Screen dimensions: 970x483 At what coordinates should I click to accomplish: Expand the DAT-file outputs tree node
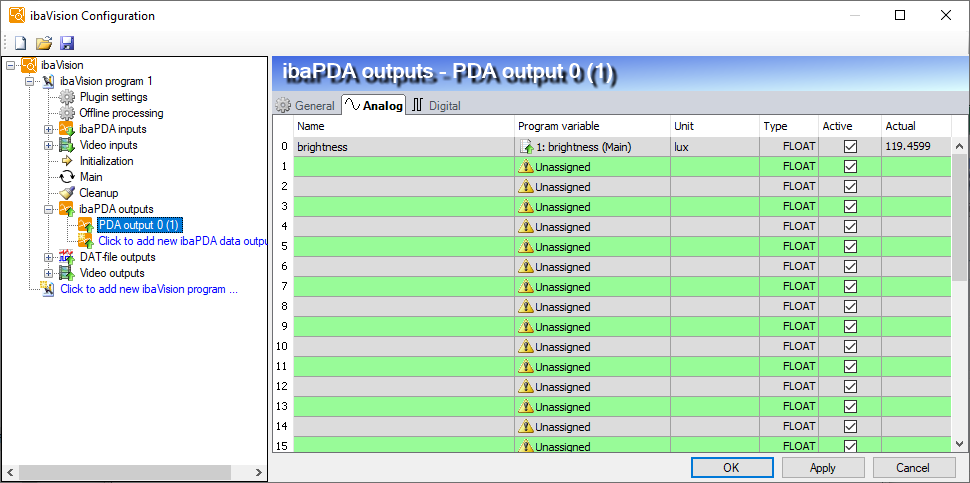[48, 257]
